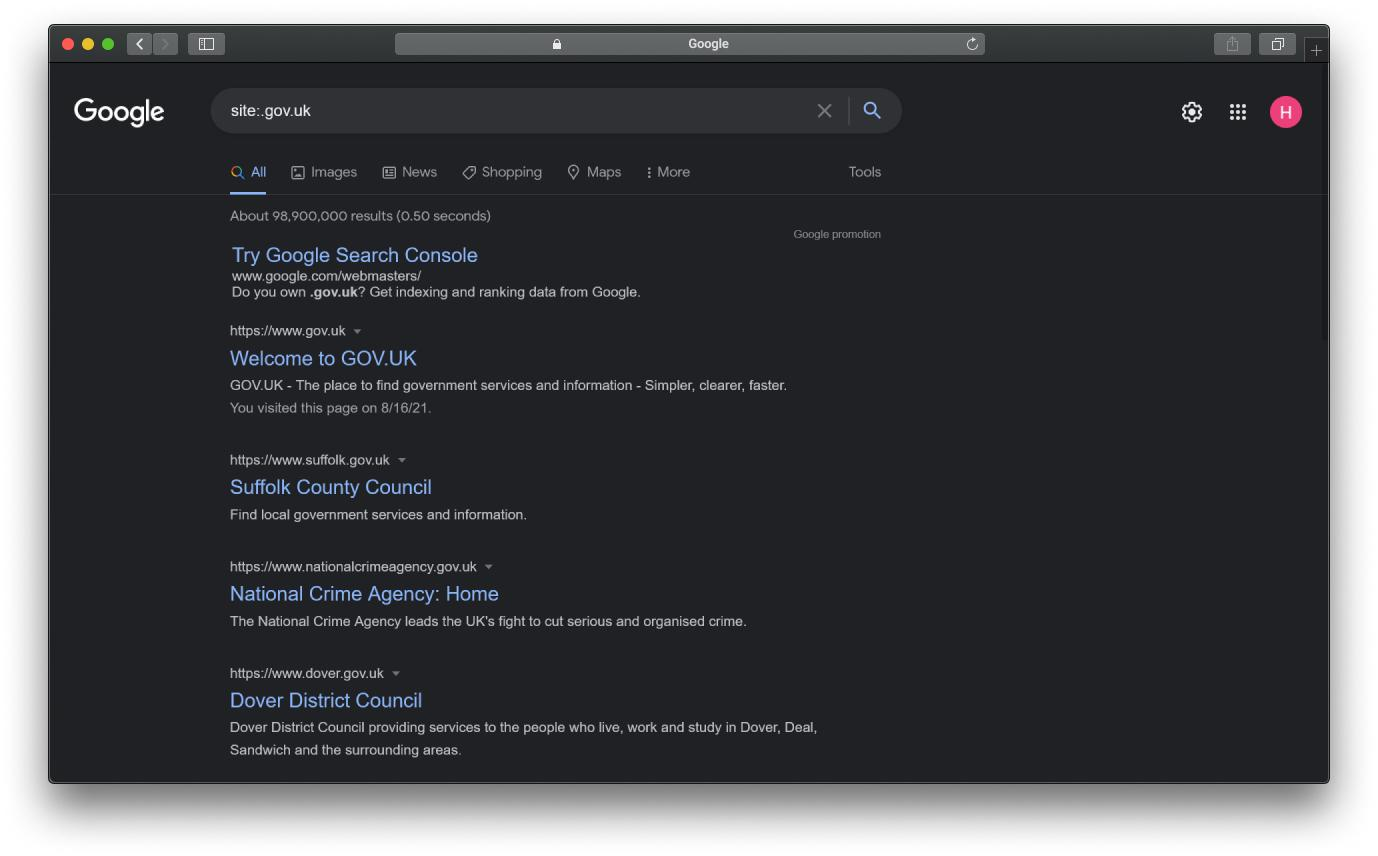Switch to News results tab
1378x856 pixels.
pyautogui.click(x=409, y=172)
